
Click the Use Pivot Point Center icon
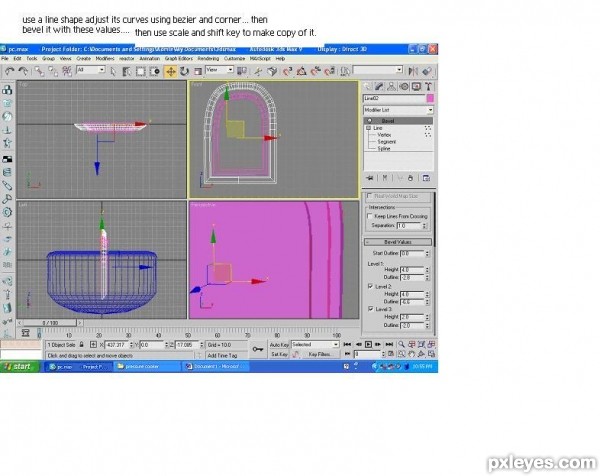tap(241, 71)
